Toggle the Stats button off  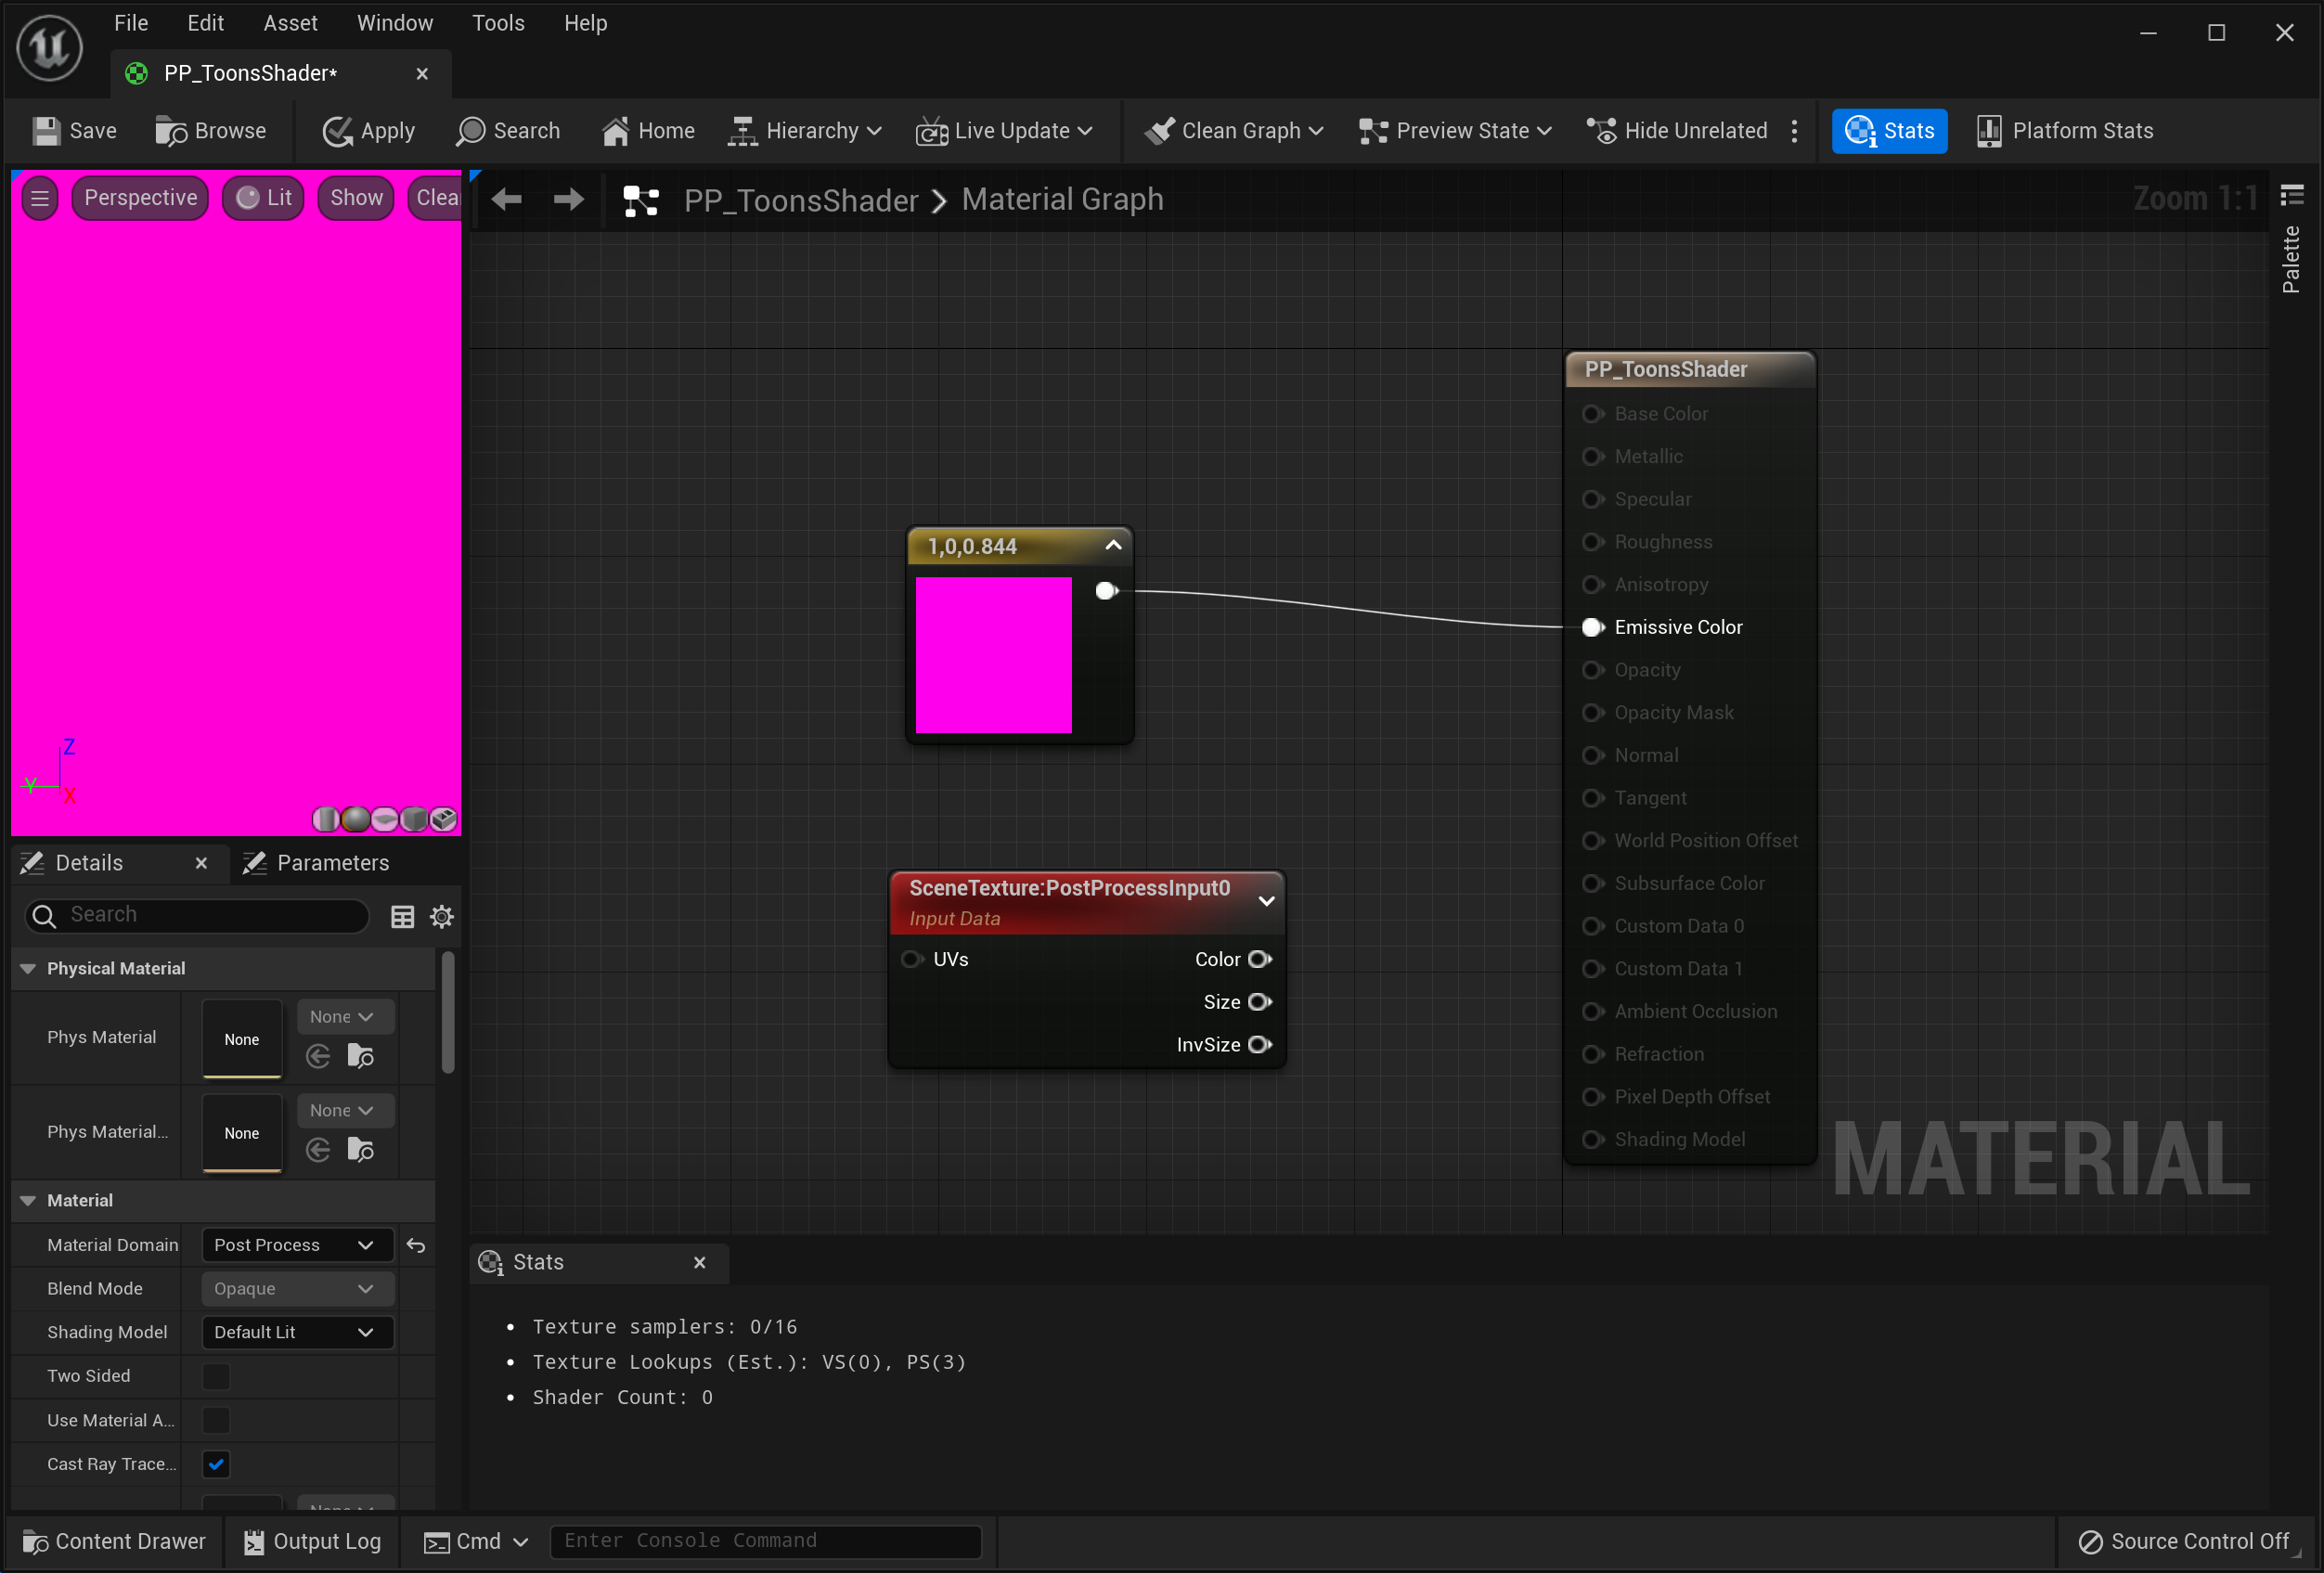coord(1889,131)
